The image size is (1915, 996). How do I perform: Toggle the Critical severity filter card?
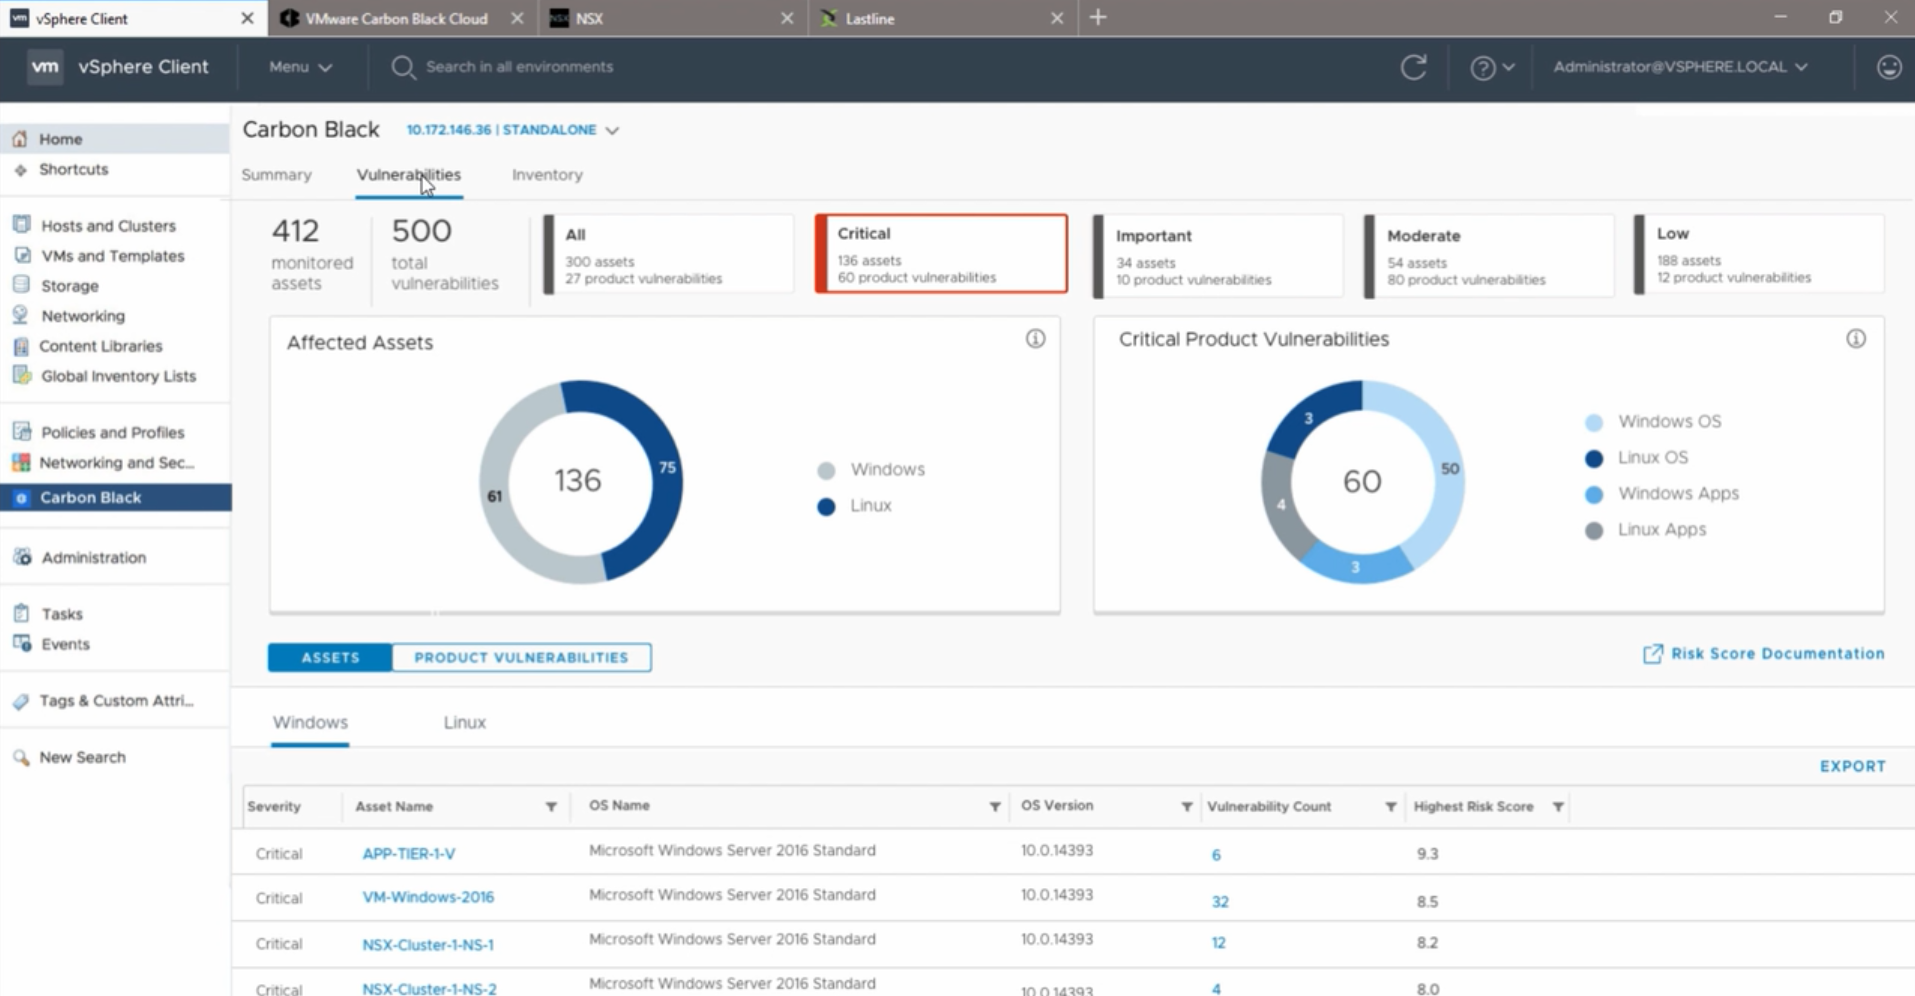940,253
